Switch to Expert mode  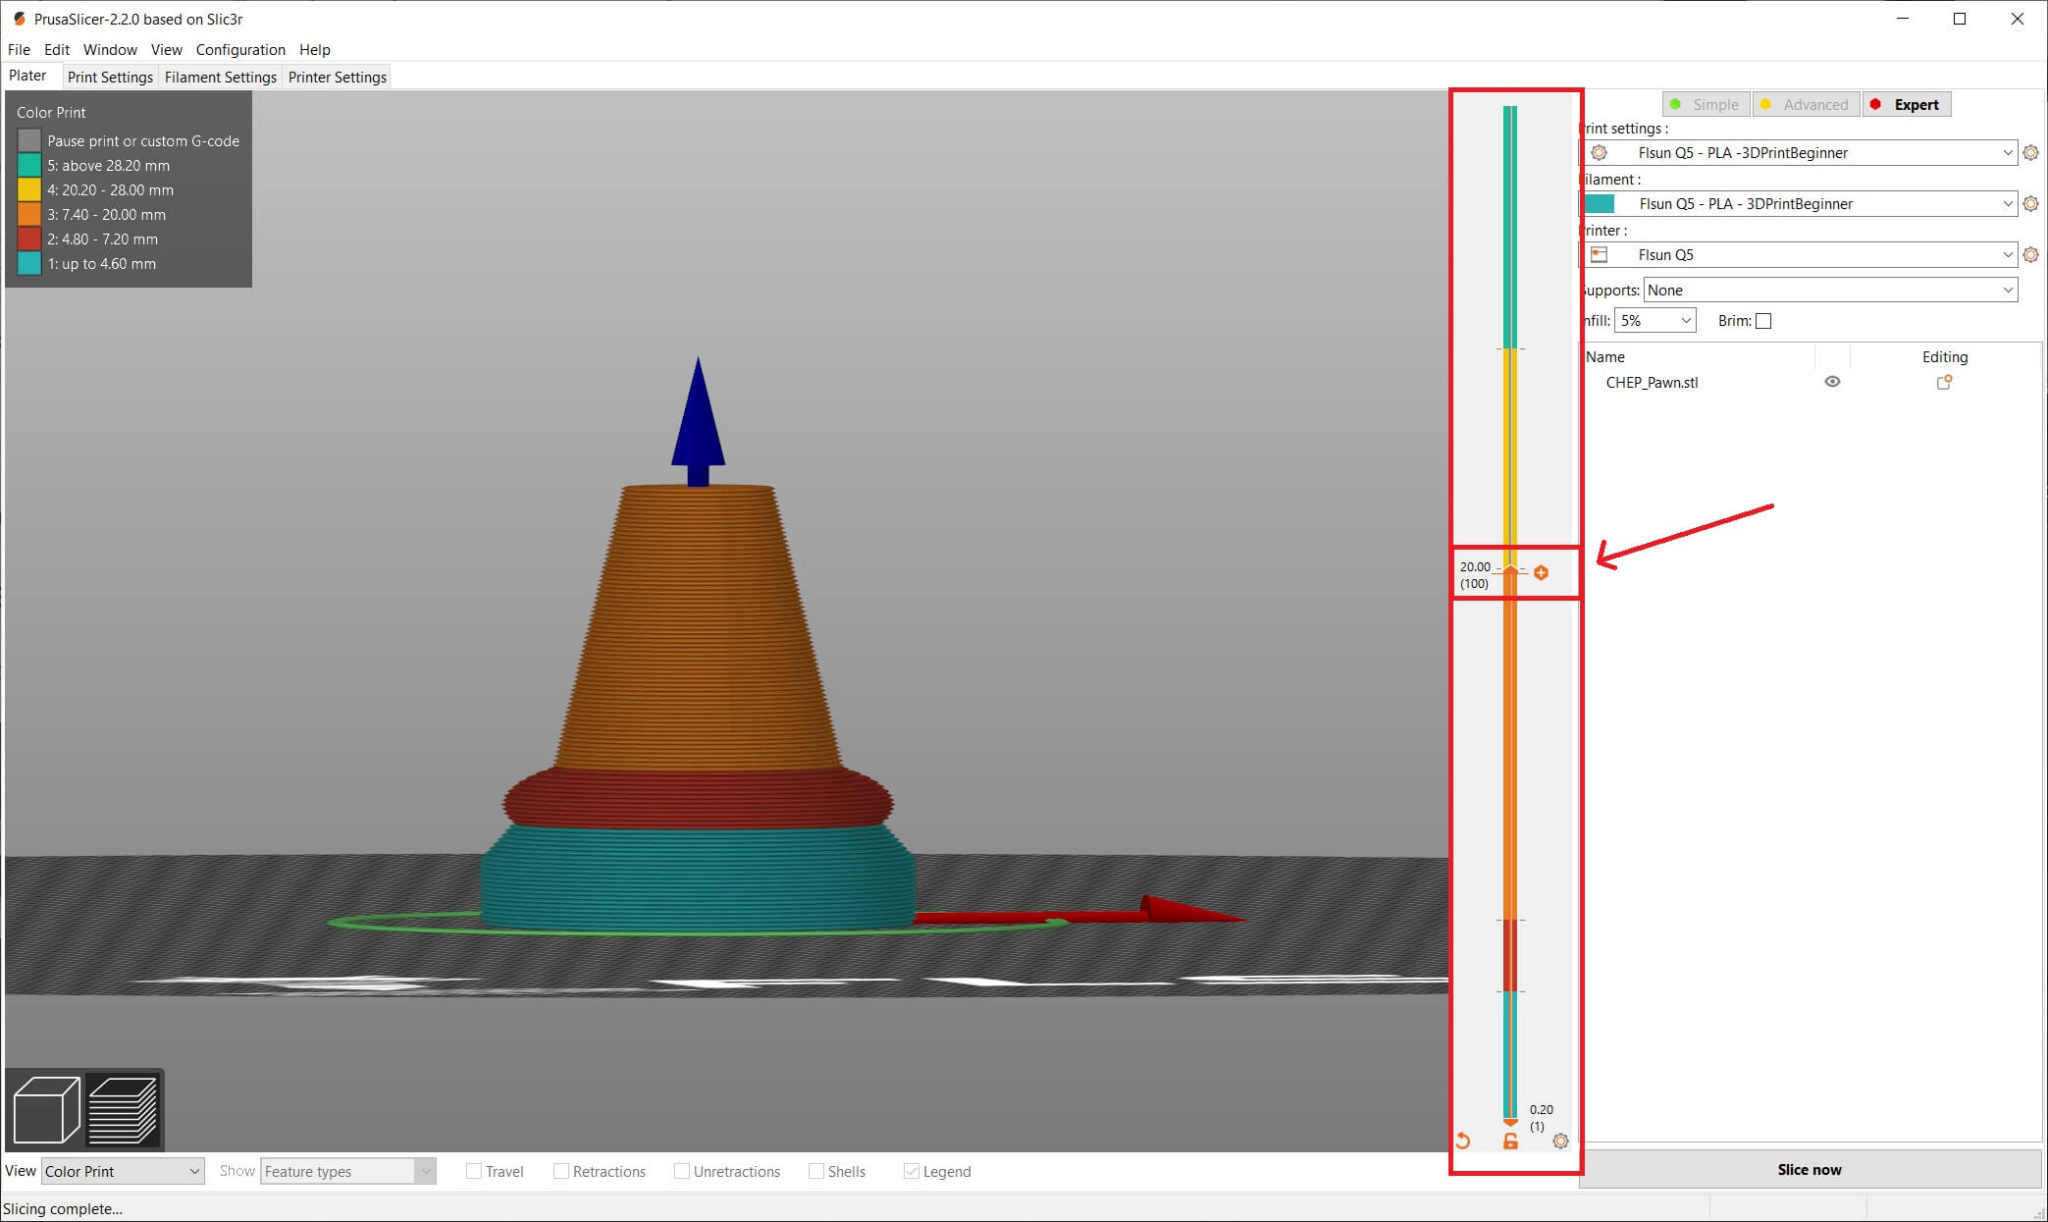click(x=1906, y=104)
